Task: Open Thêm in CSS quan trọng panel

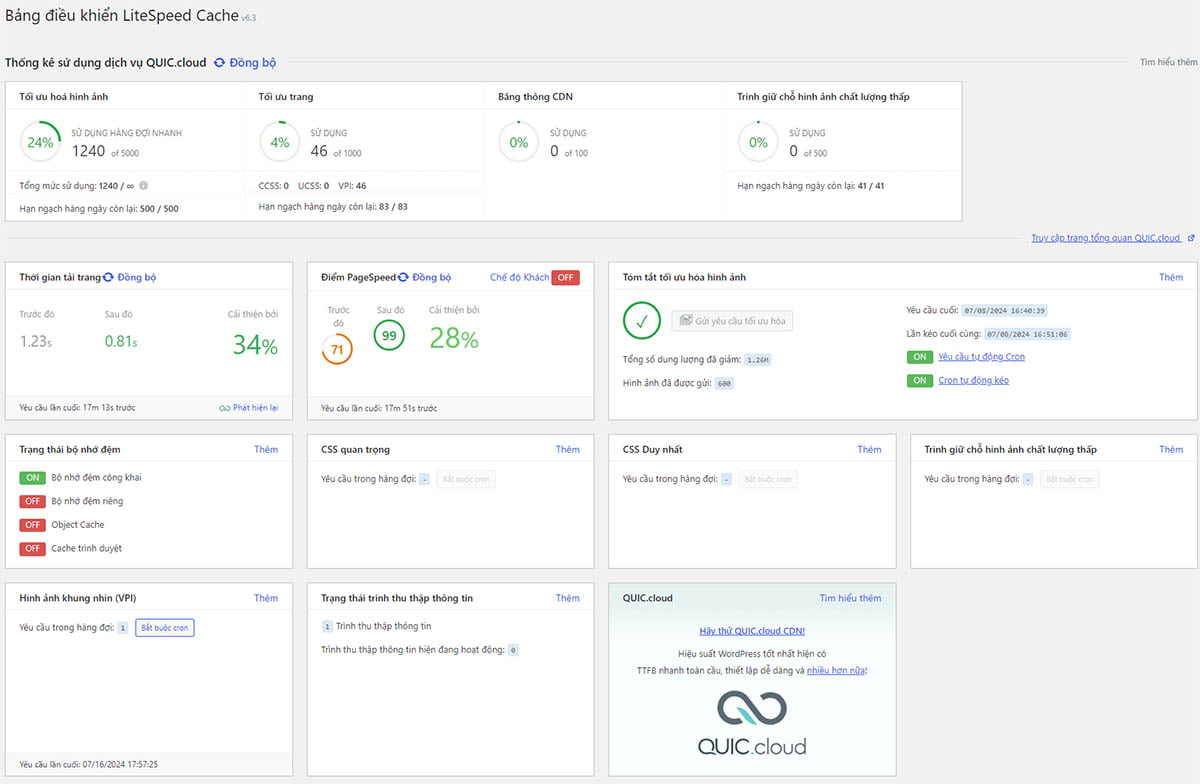Action: [x=568, y=449]
